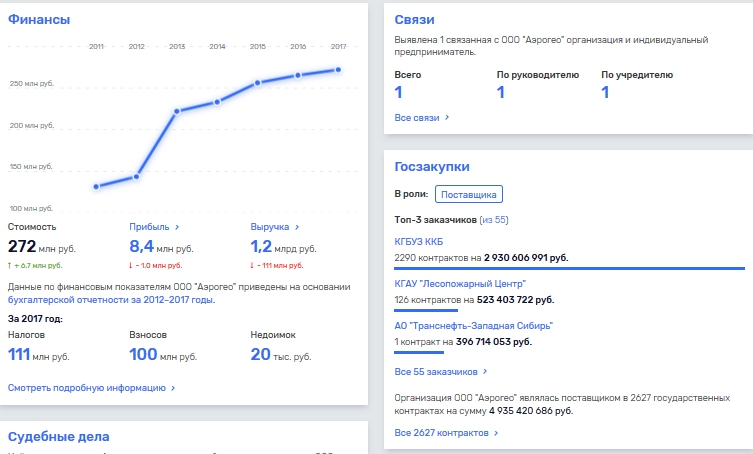Open the Выручка revenue details link

(274, 227)
